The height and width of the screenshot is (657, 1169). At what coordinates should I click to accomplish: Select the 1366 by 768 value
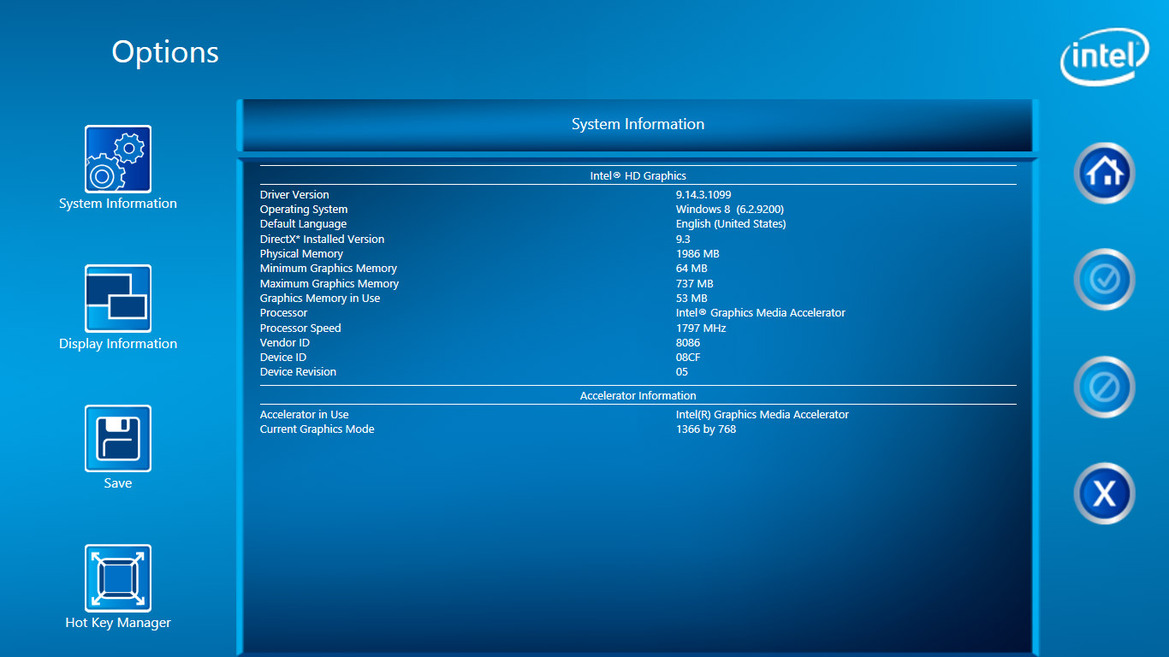pos(705,430)
